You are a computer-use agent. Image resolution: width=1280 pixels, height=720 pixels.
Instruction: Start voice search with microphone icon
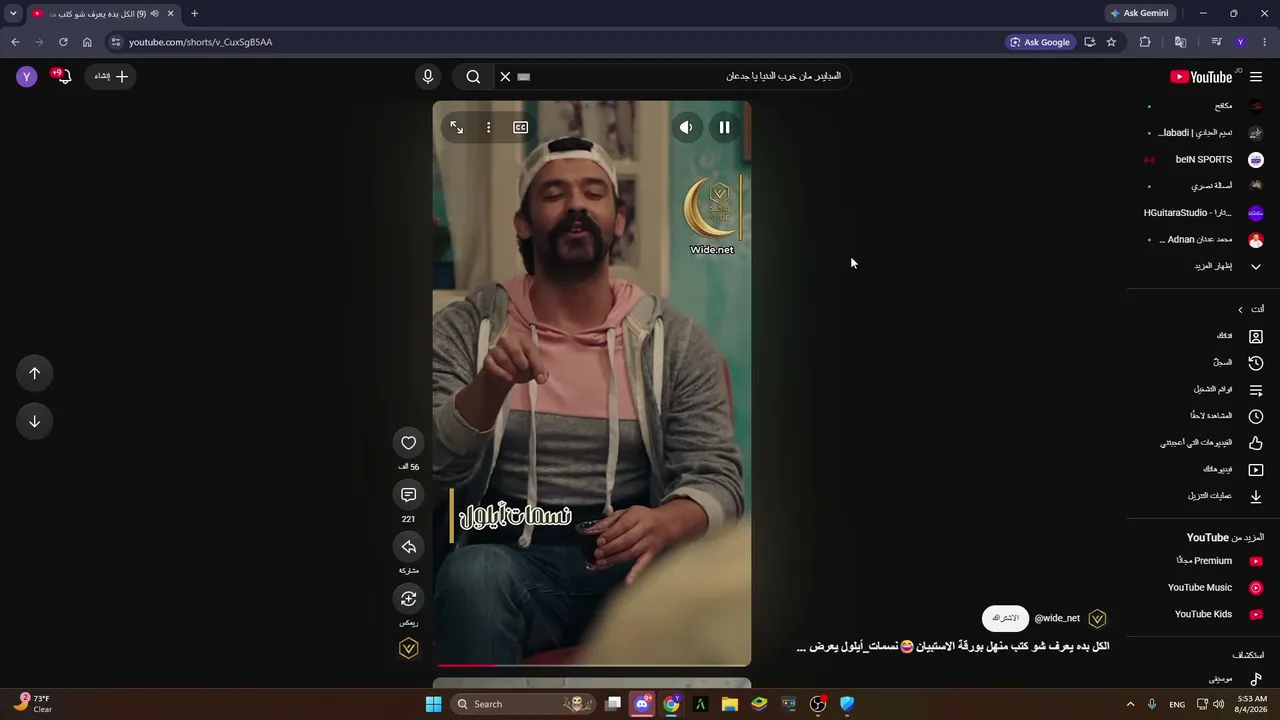point(428,76)
